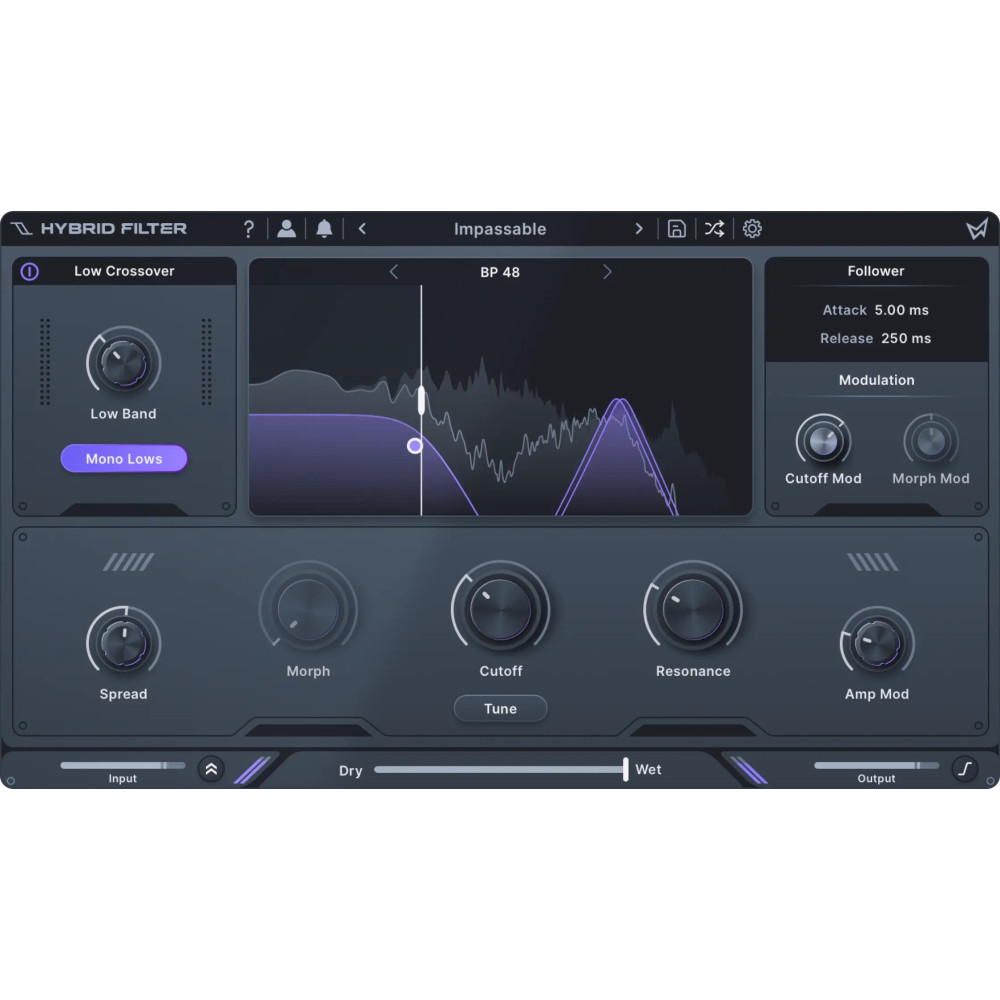
Task: Click the Input level slider
Action: coord(122,765)
